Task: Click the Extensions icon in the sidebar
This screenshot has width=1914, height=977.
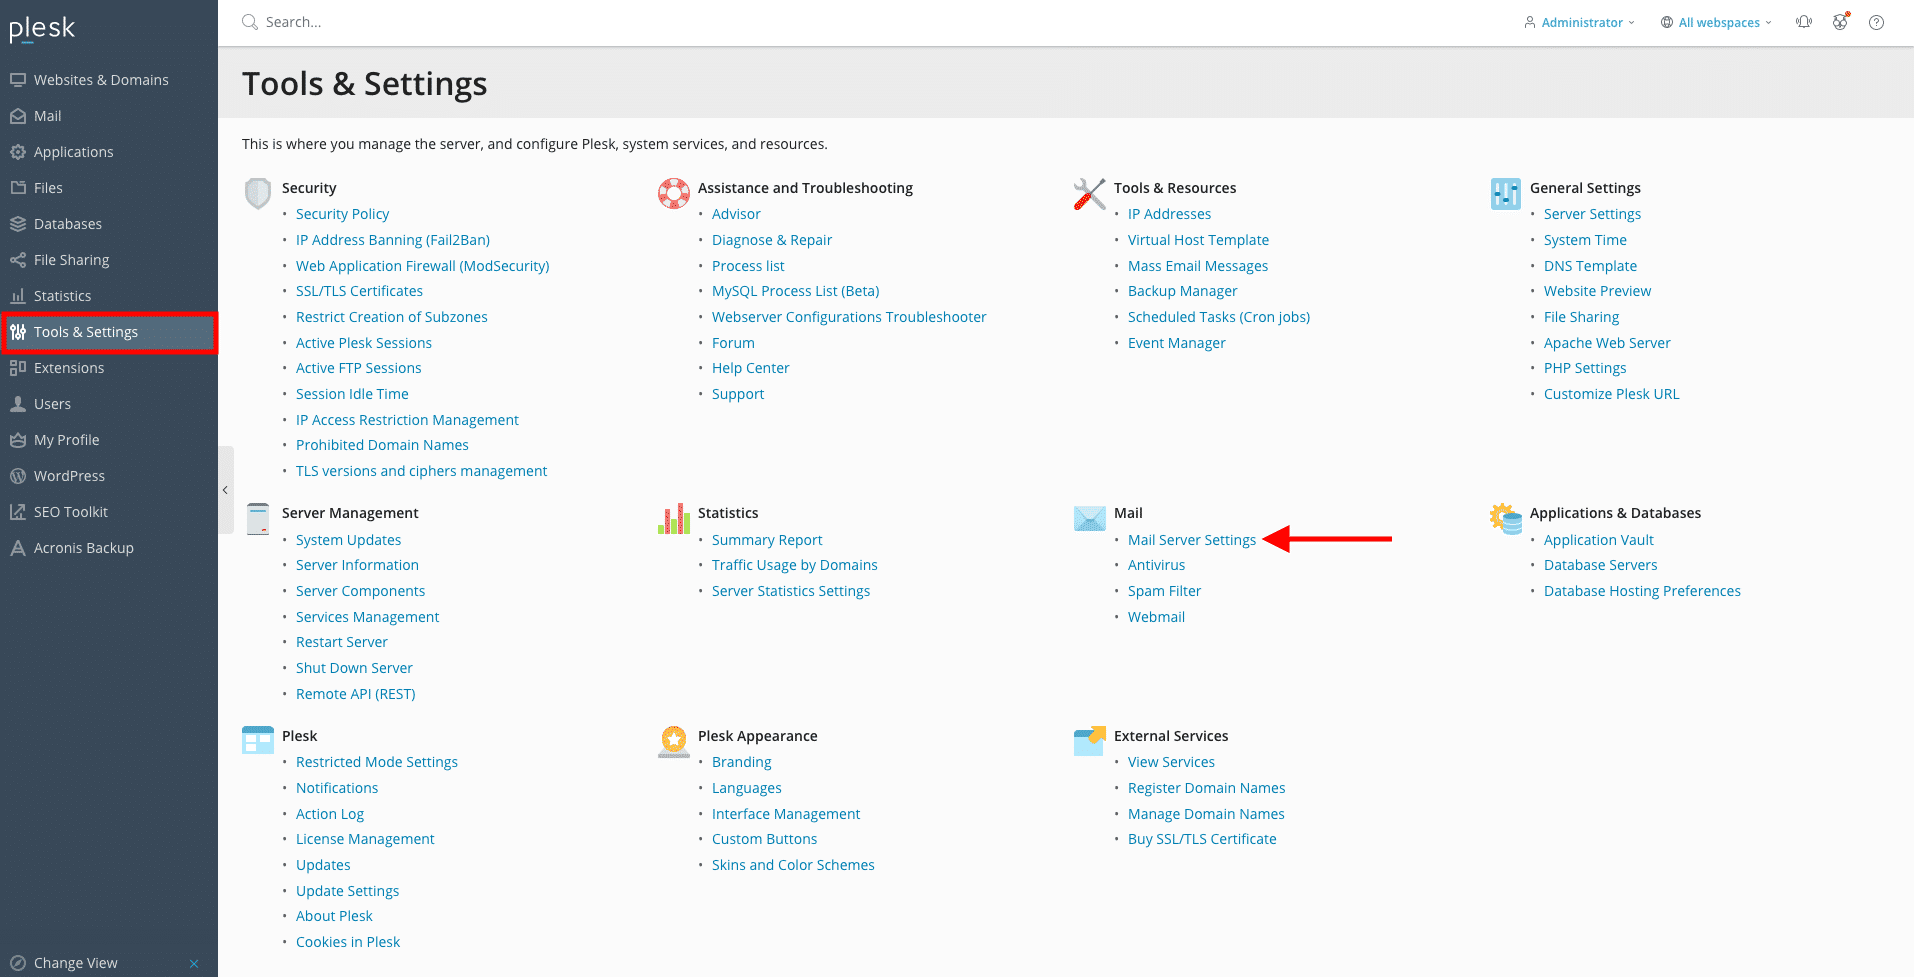Action: (x=18, y=368)
